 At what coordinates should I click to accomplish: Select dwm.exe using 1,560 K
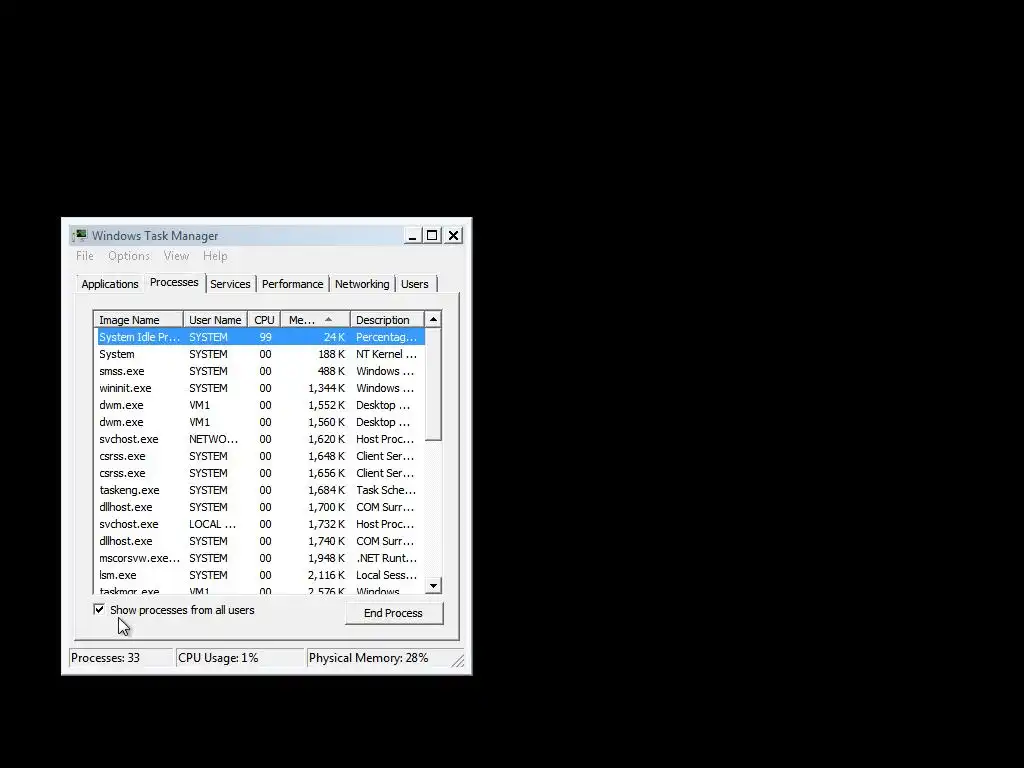tap(260, 422)
